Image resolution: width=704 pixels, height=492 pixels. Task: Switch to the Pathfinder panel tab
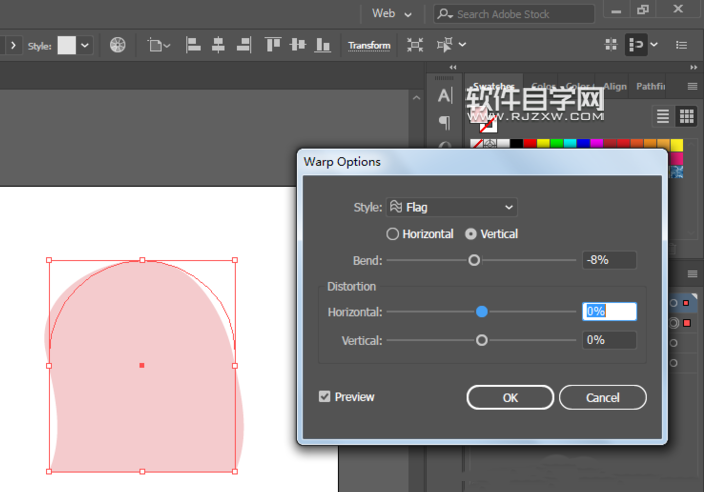[651, 86]
